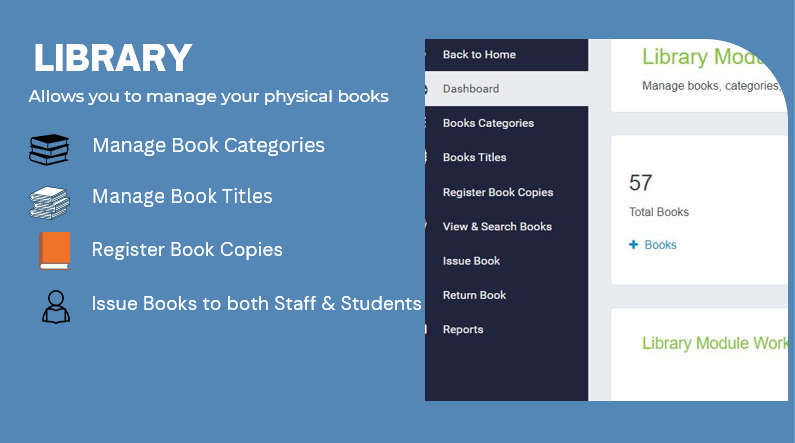
Task: Click the white book pile icon
Action: pos(49,203)
